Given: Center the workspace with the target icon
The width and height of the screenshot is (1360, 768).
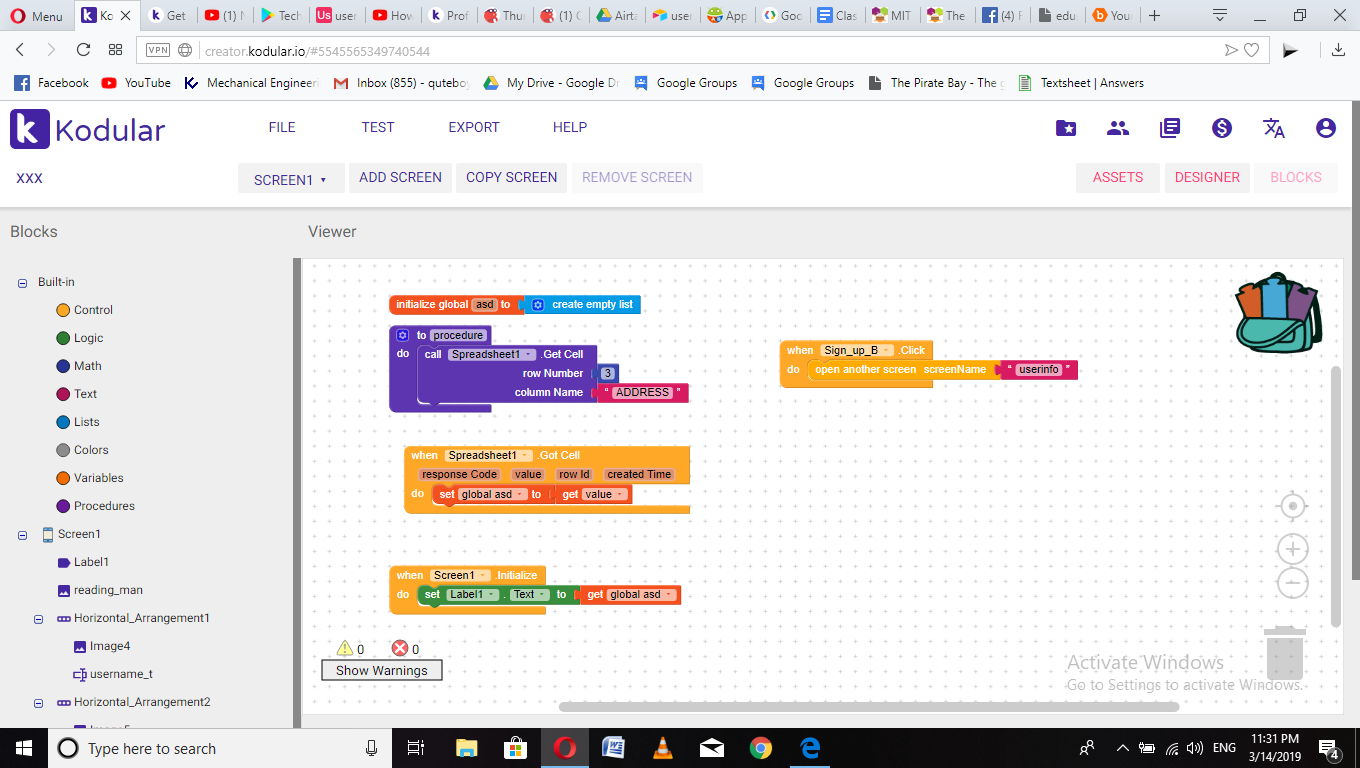Looking at the screenshot, I should pos(1293,507).
